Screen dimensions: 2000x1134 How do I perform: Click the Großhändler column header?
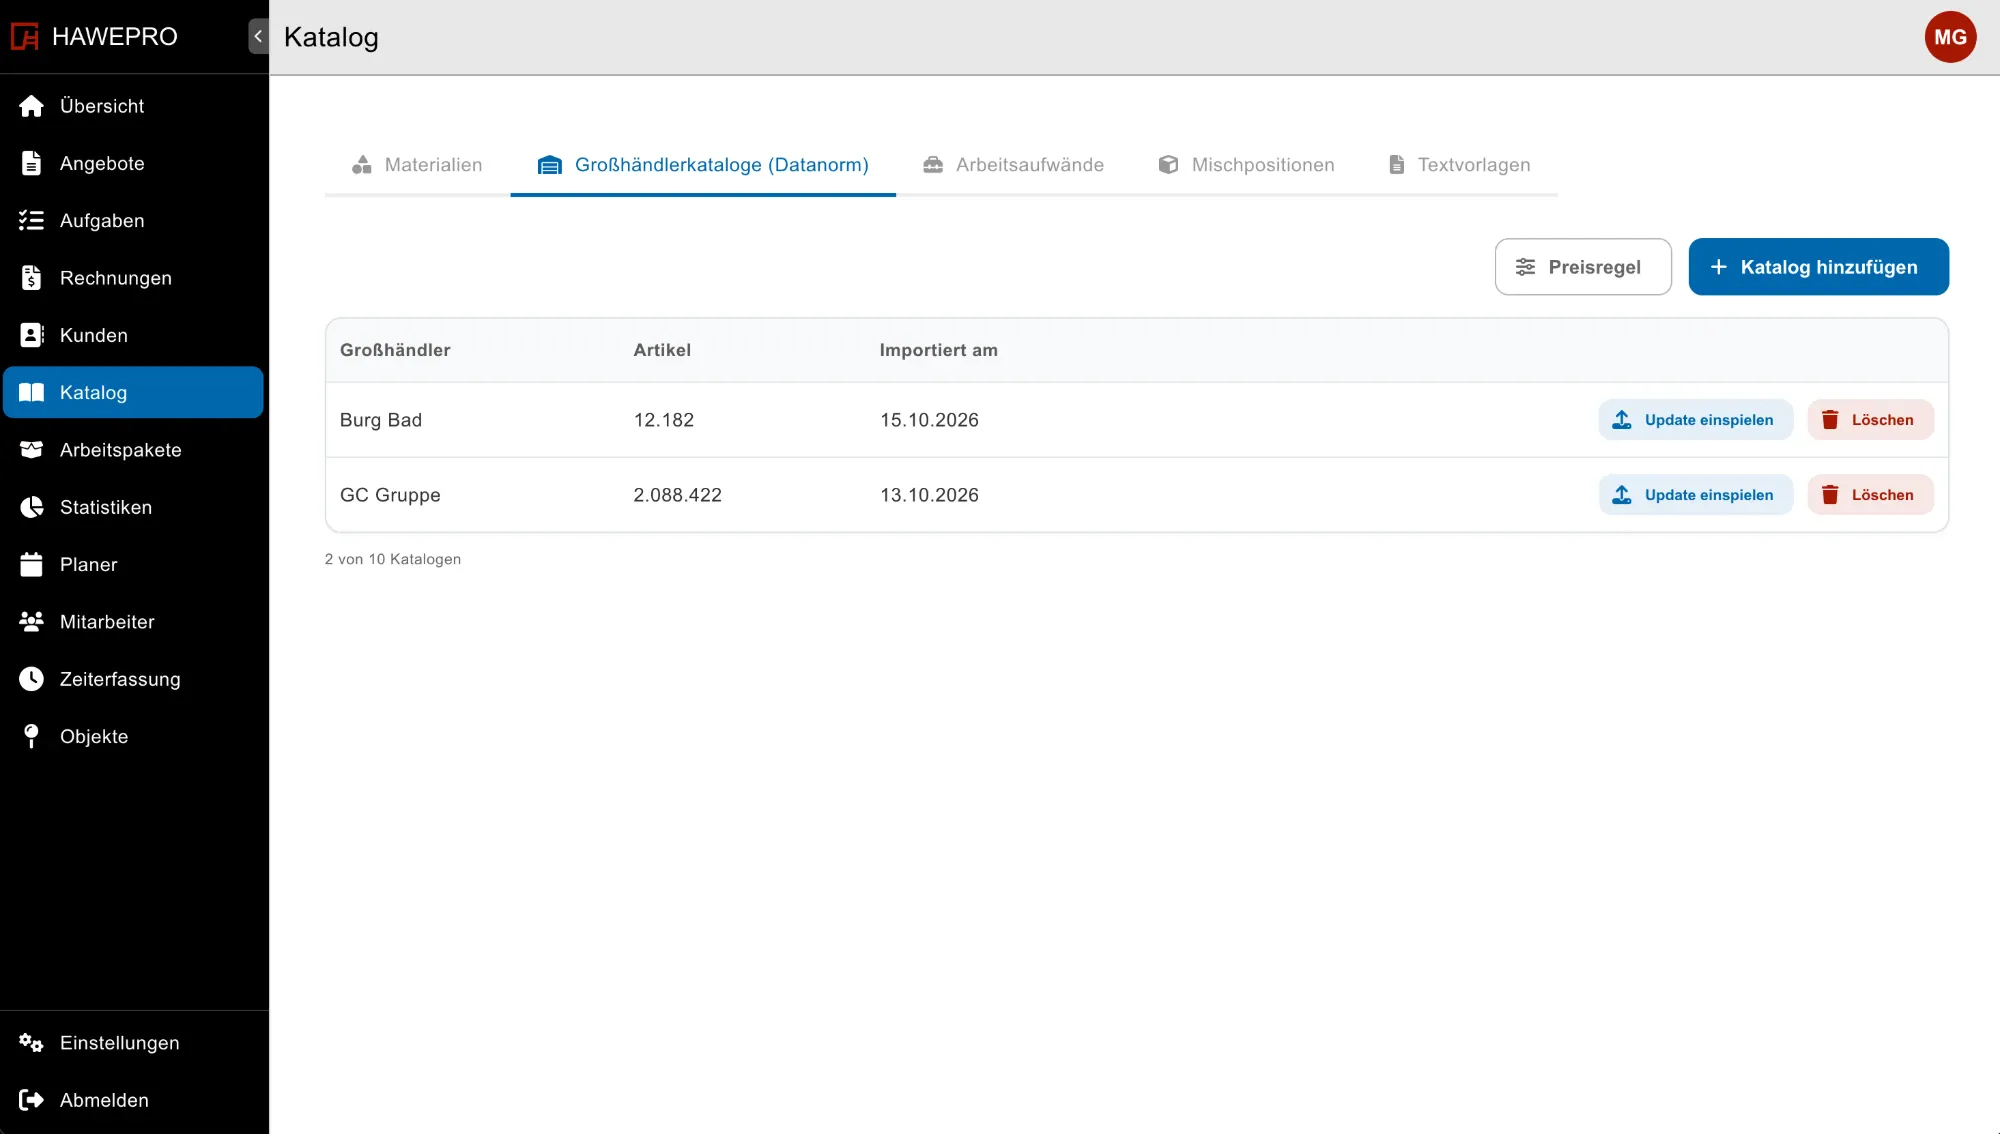click(395, 350)
